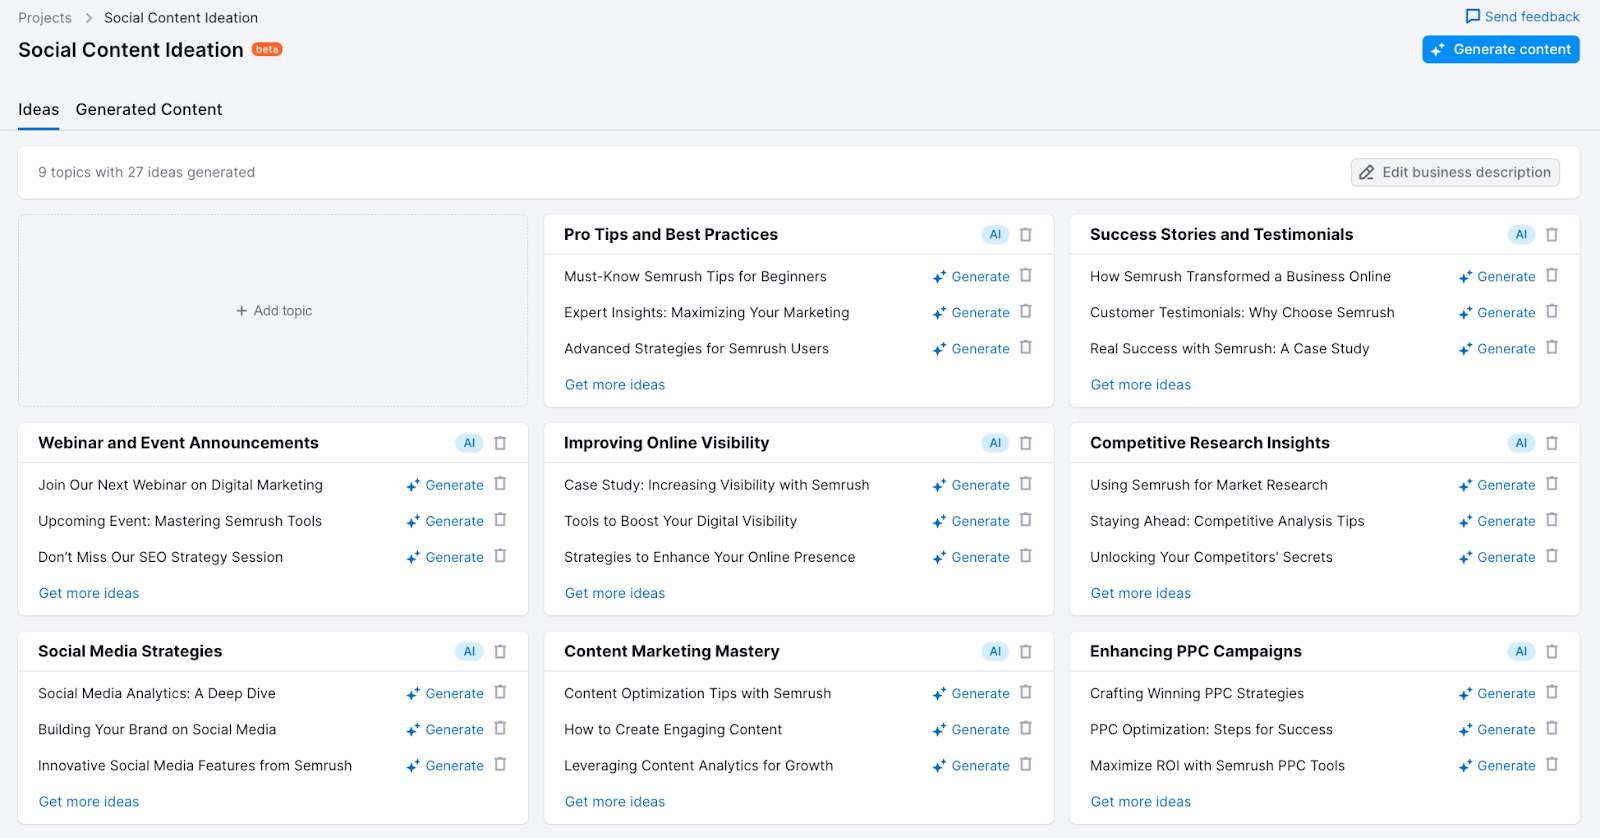Get more ideas for Webinar and Event Announcements
1600x838 pixels.
click(89, 593)
